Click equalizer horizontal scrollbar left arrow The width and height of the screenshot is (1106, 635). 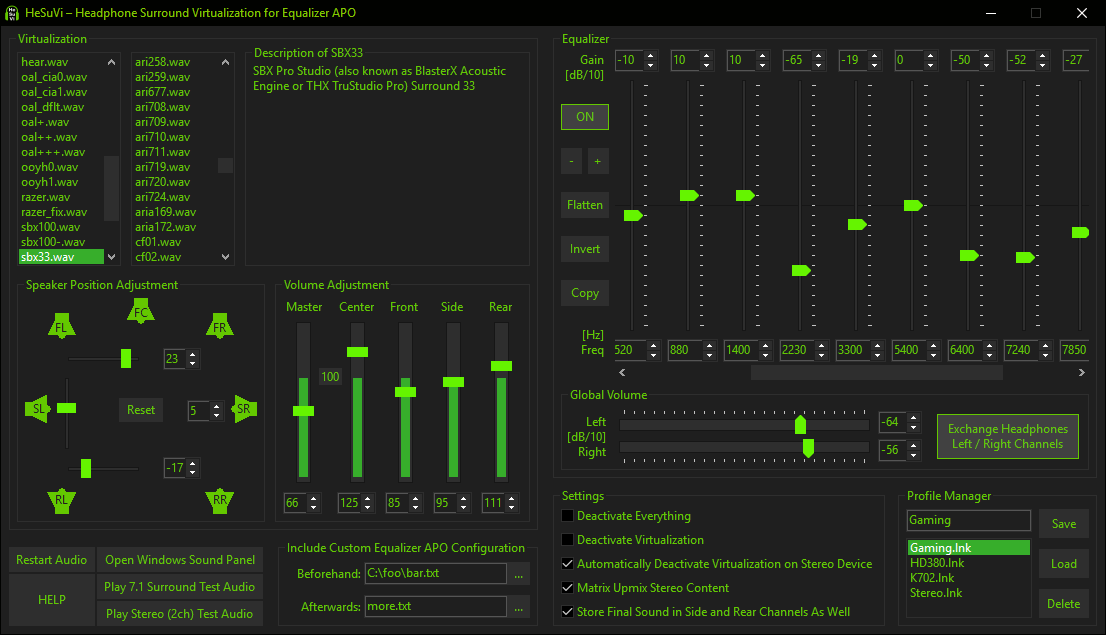pyautogui.click(x=622, y=373)
